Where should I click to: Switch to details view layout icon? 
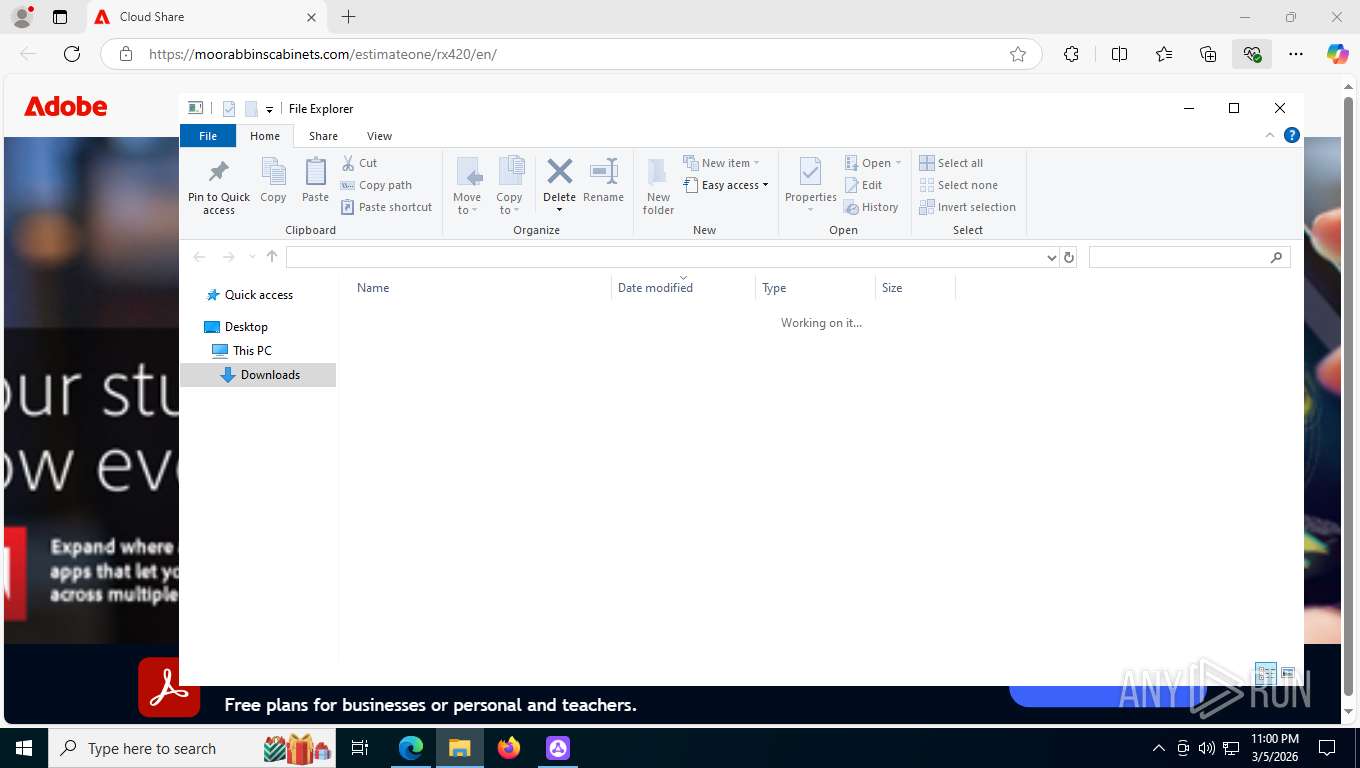click(1265, 673)
